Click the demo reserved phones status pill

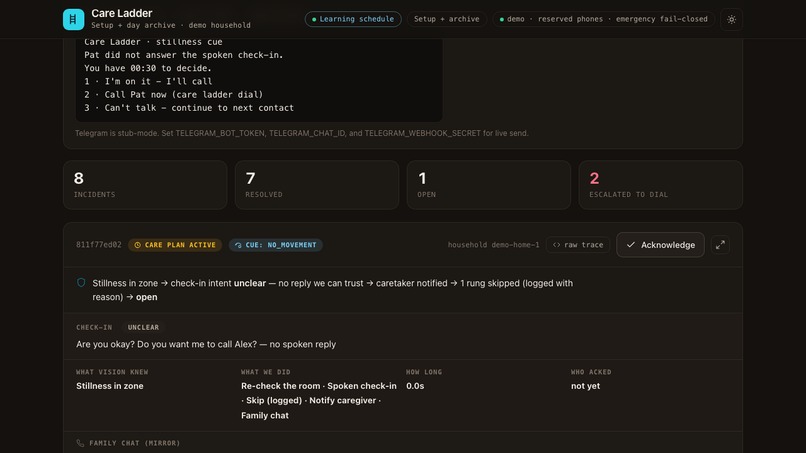(x=603, y=19)
